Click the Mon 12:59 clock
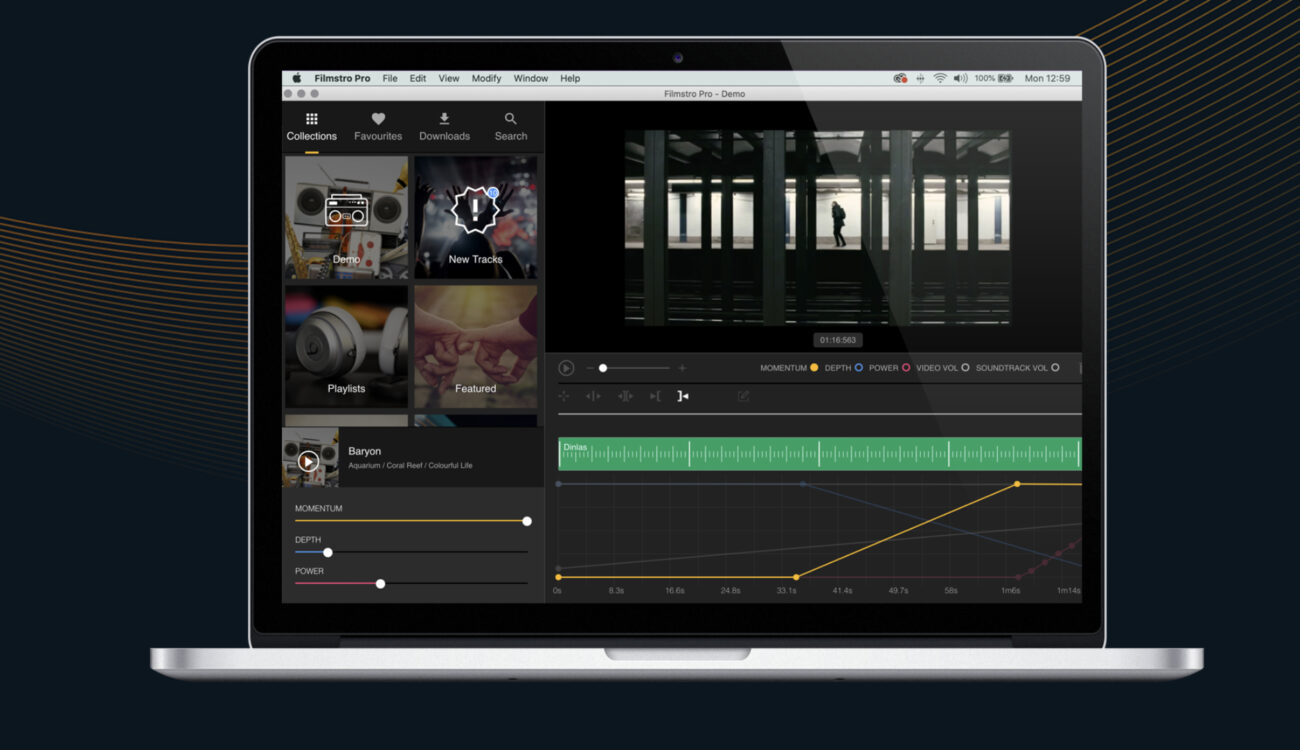The height and width of the screenshot is (750, 1300). tap(1047, 78)
